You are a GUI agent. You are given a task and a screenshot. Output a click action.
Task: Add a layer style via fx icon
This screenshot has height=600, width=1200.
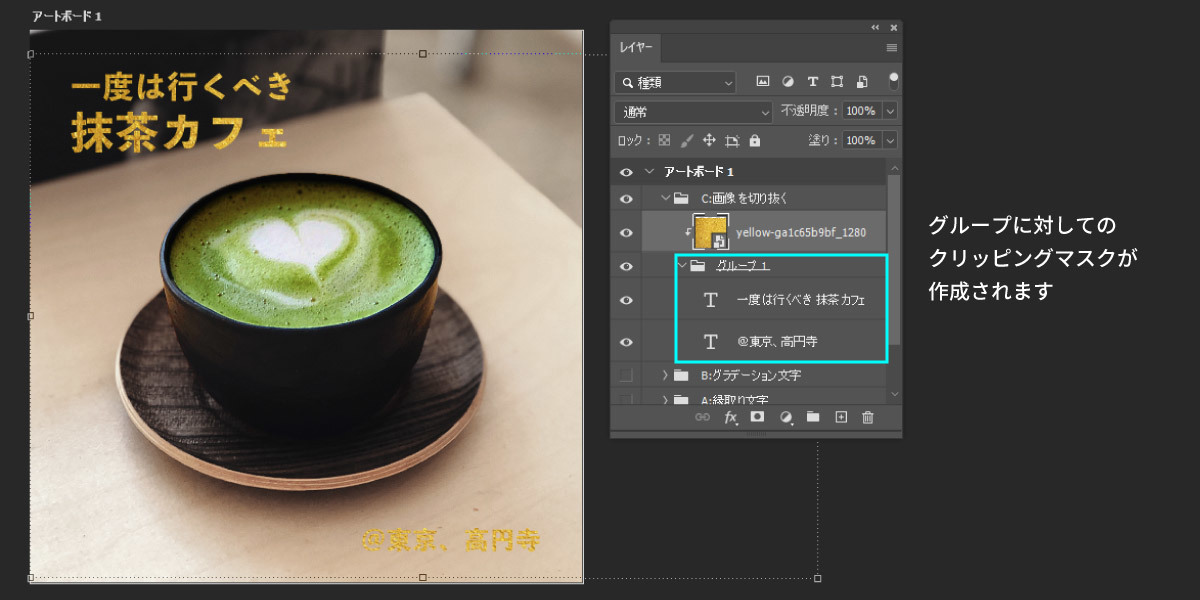731,417
